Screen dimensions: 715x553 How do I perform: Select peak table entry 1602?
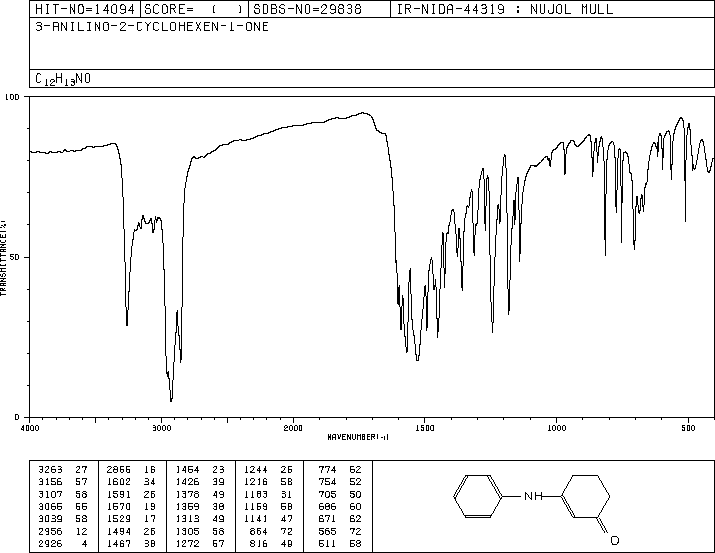(x=119, y=482)
